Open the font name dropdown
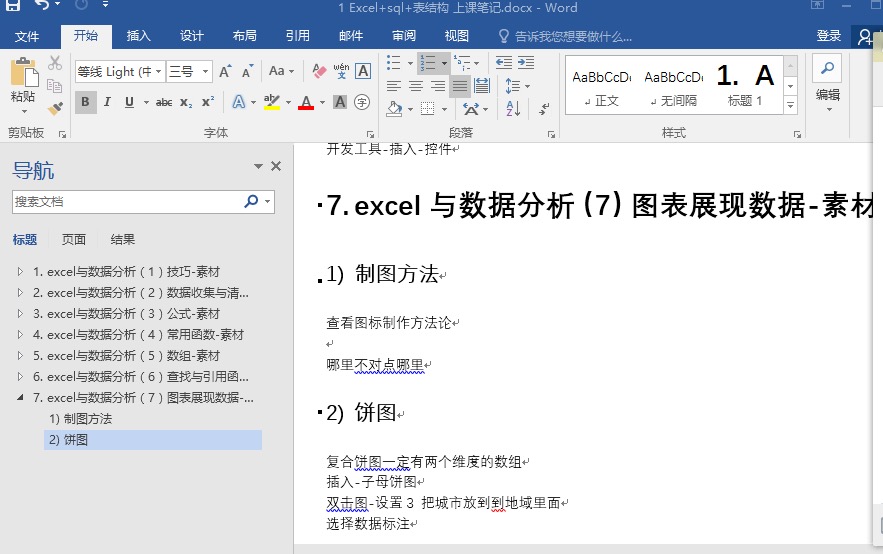This screenshot has width=883, height=554. (x=158, y=71)
